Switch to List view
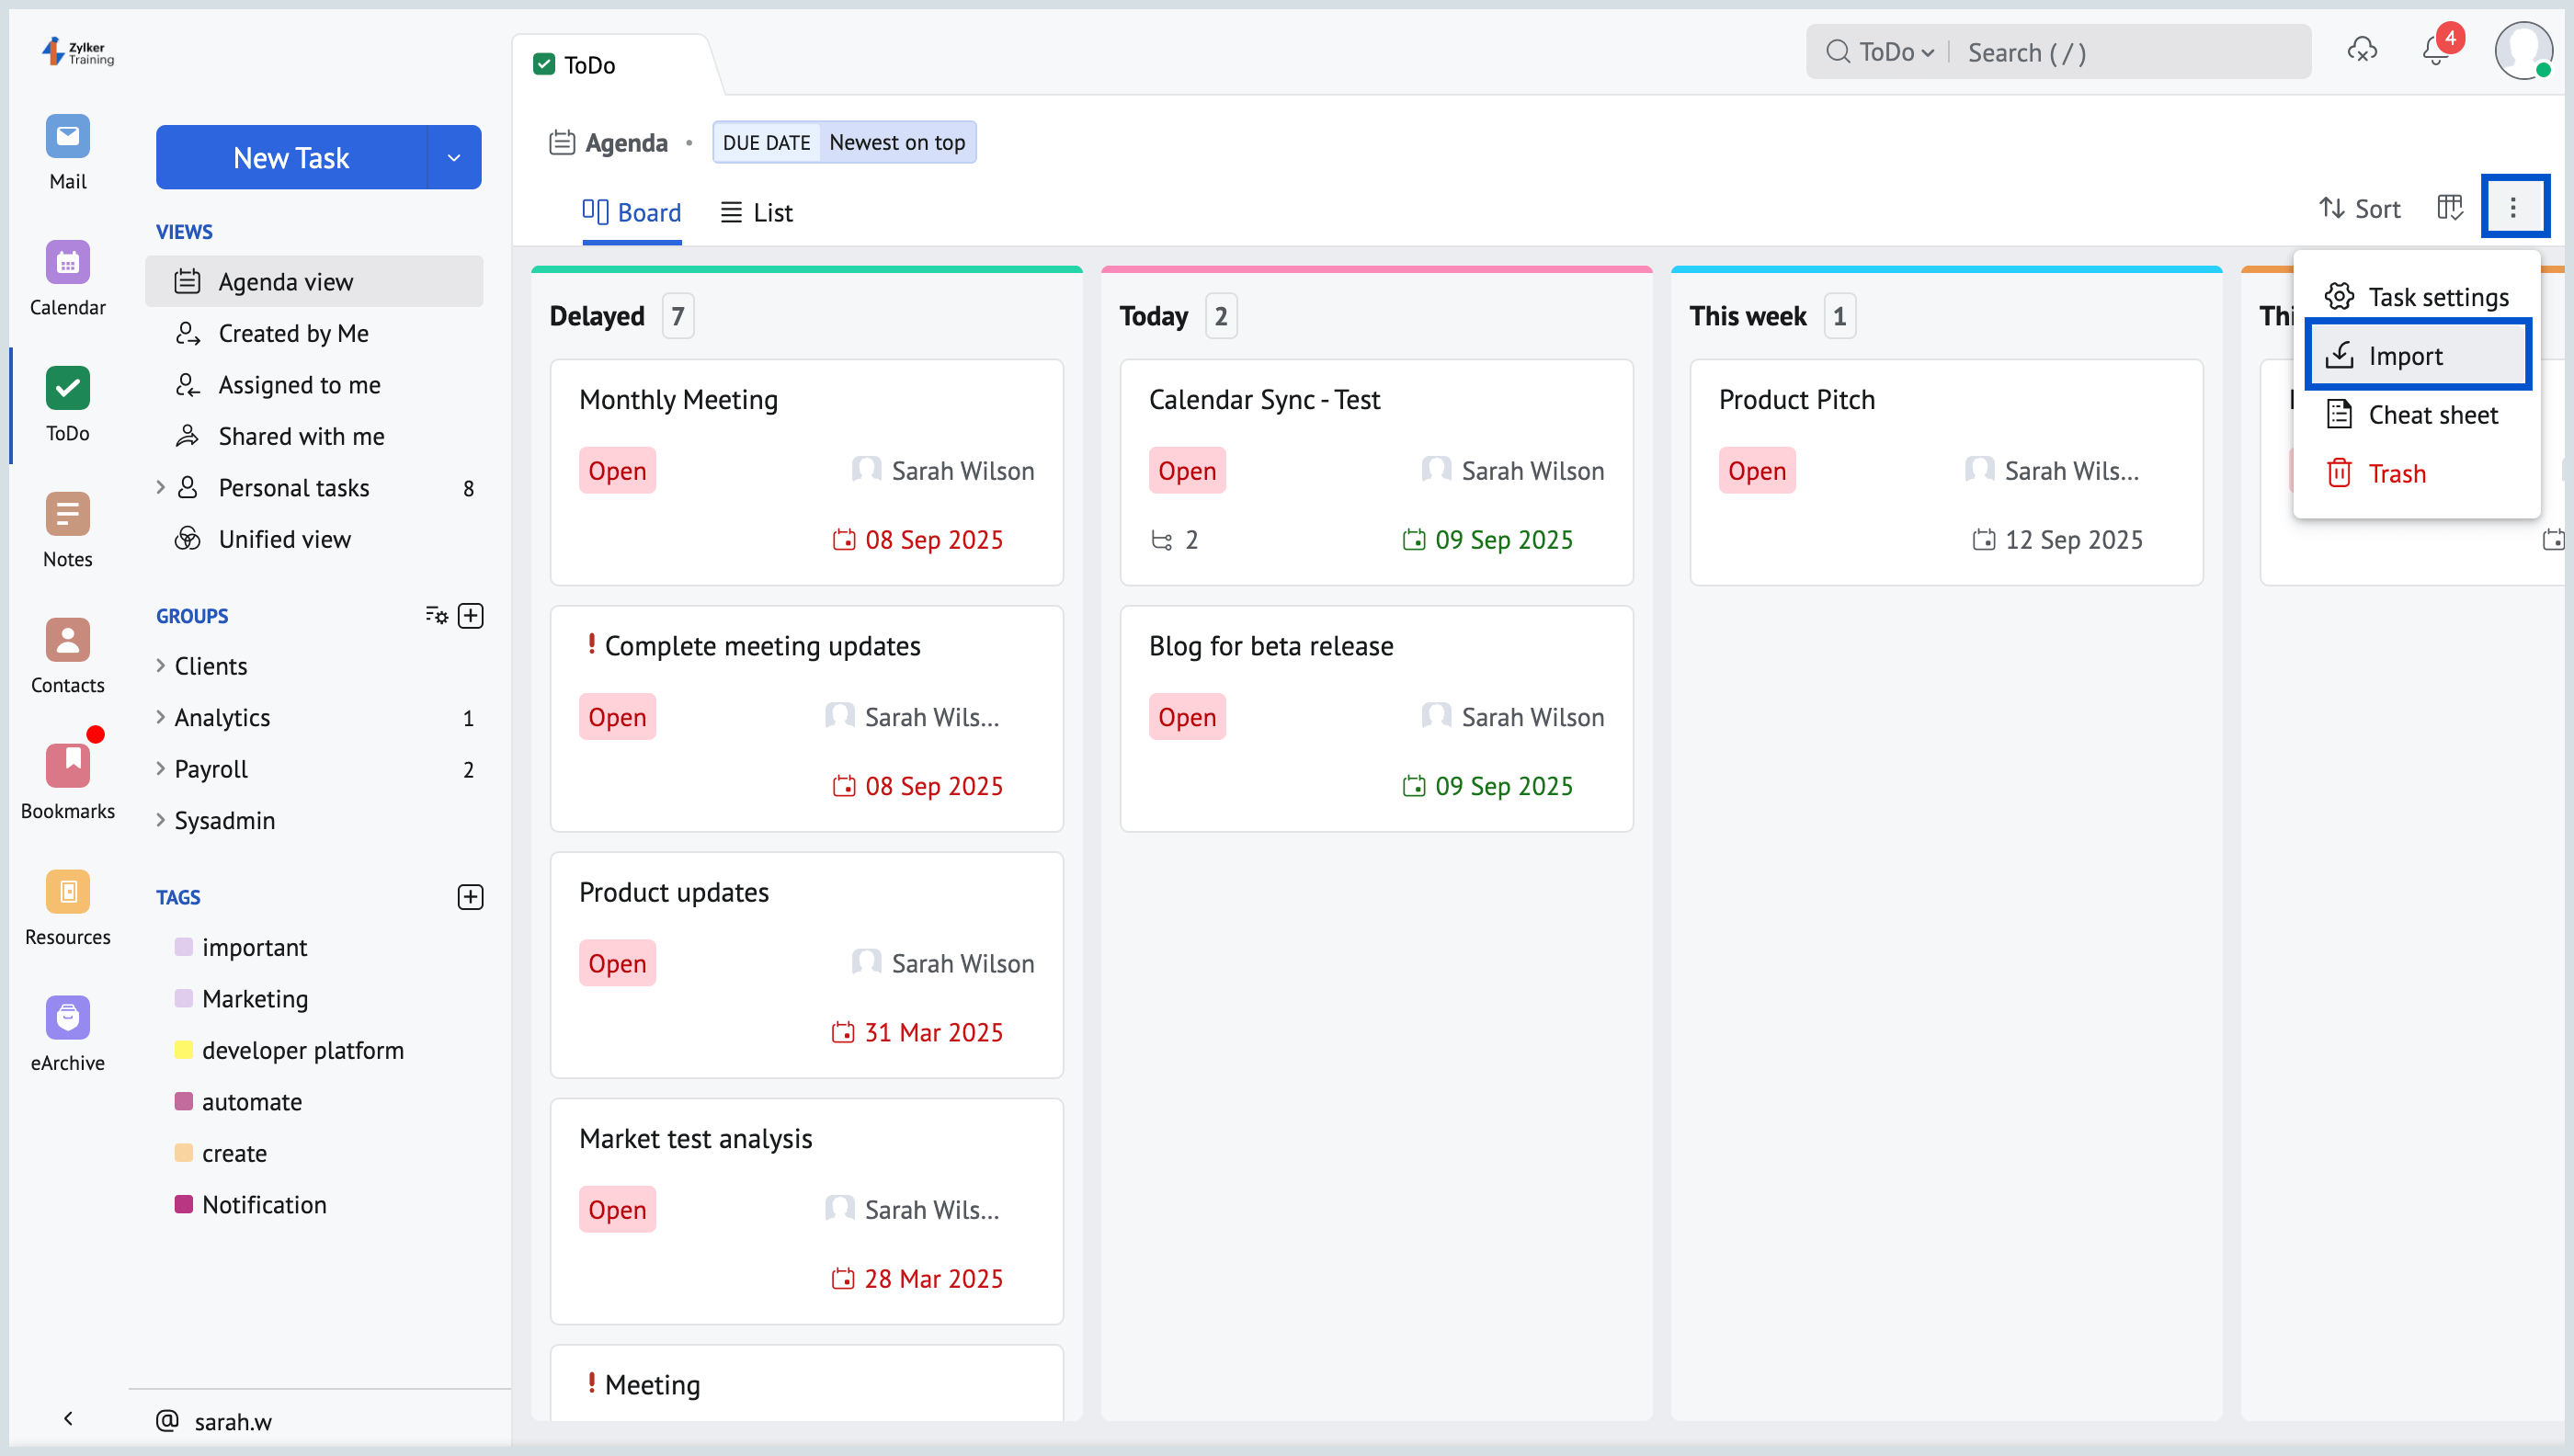The height and width of the screenshot is (1456, 2574). [x=757, y=212]
